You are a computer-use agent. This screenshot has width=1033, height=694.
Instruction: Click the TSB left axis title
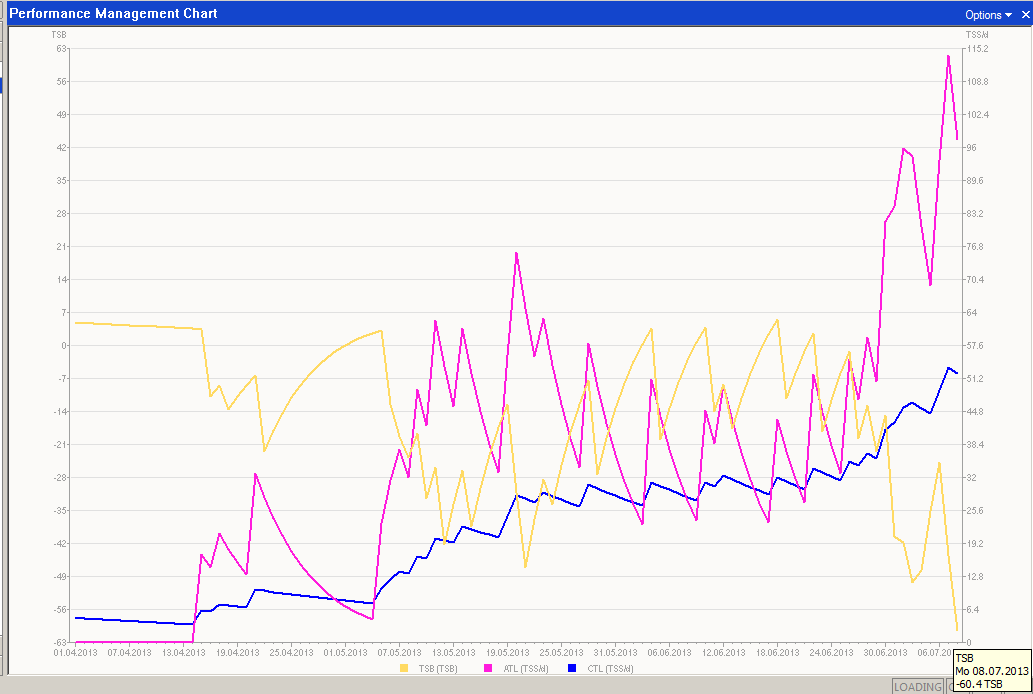click(x=59, y=35)
